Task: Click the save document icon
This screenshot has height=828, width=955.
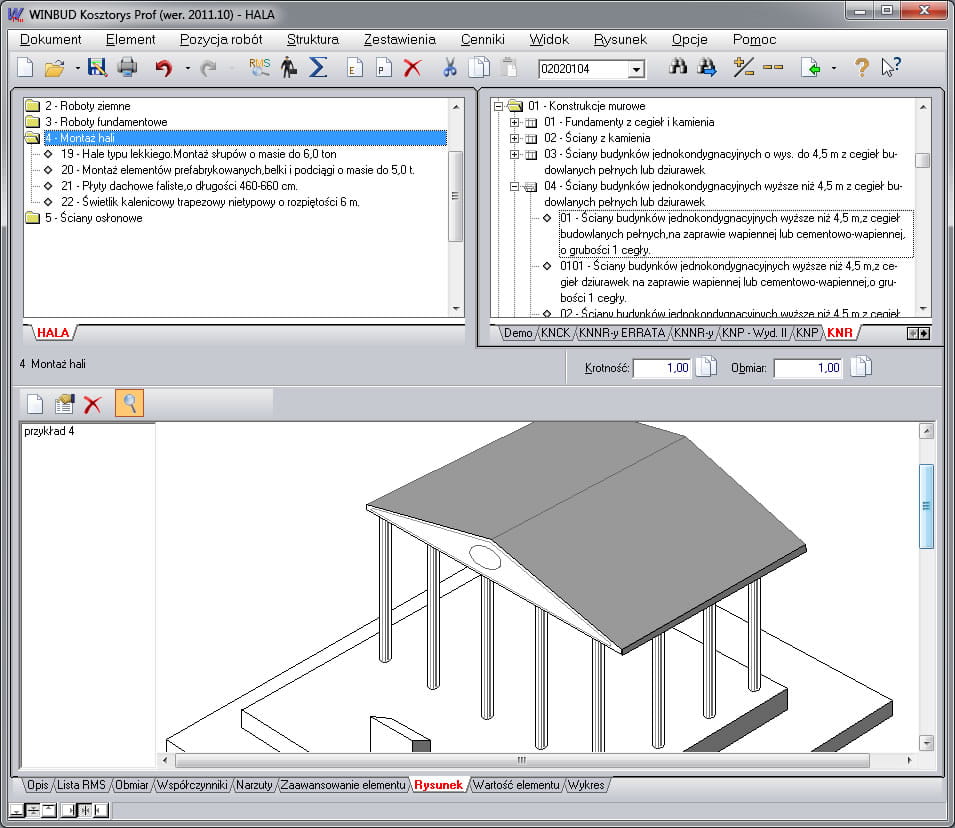Action: 97,68
